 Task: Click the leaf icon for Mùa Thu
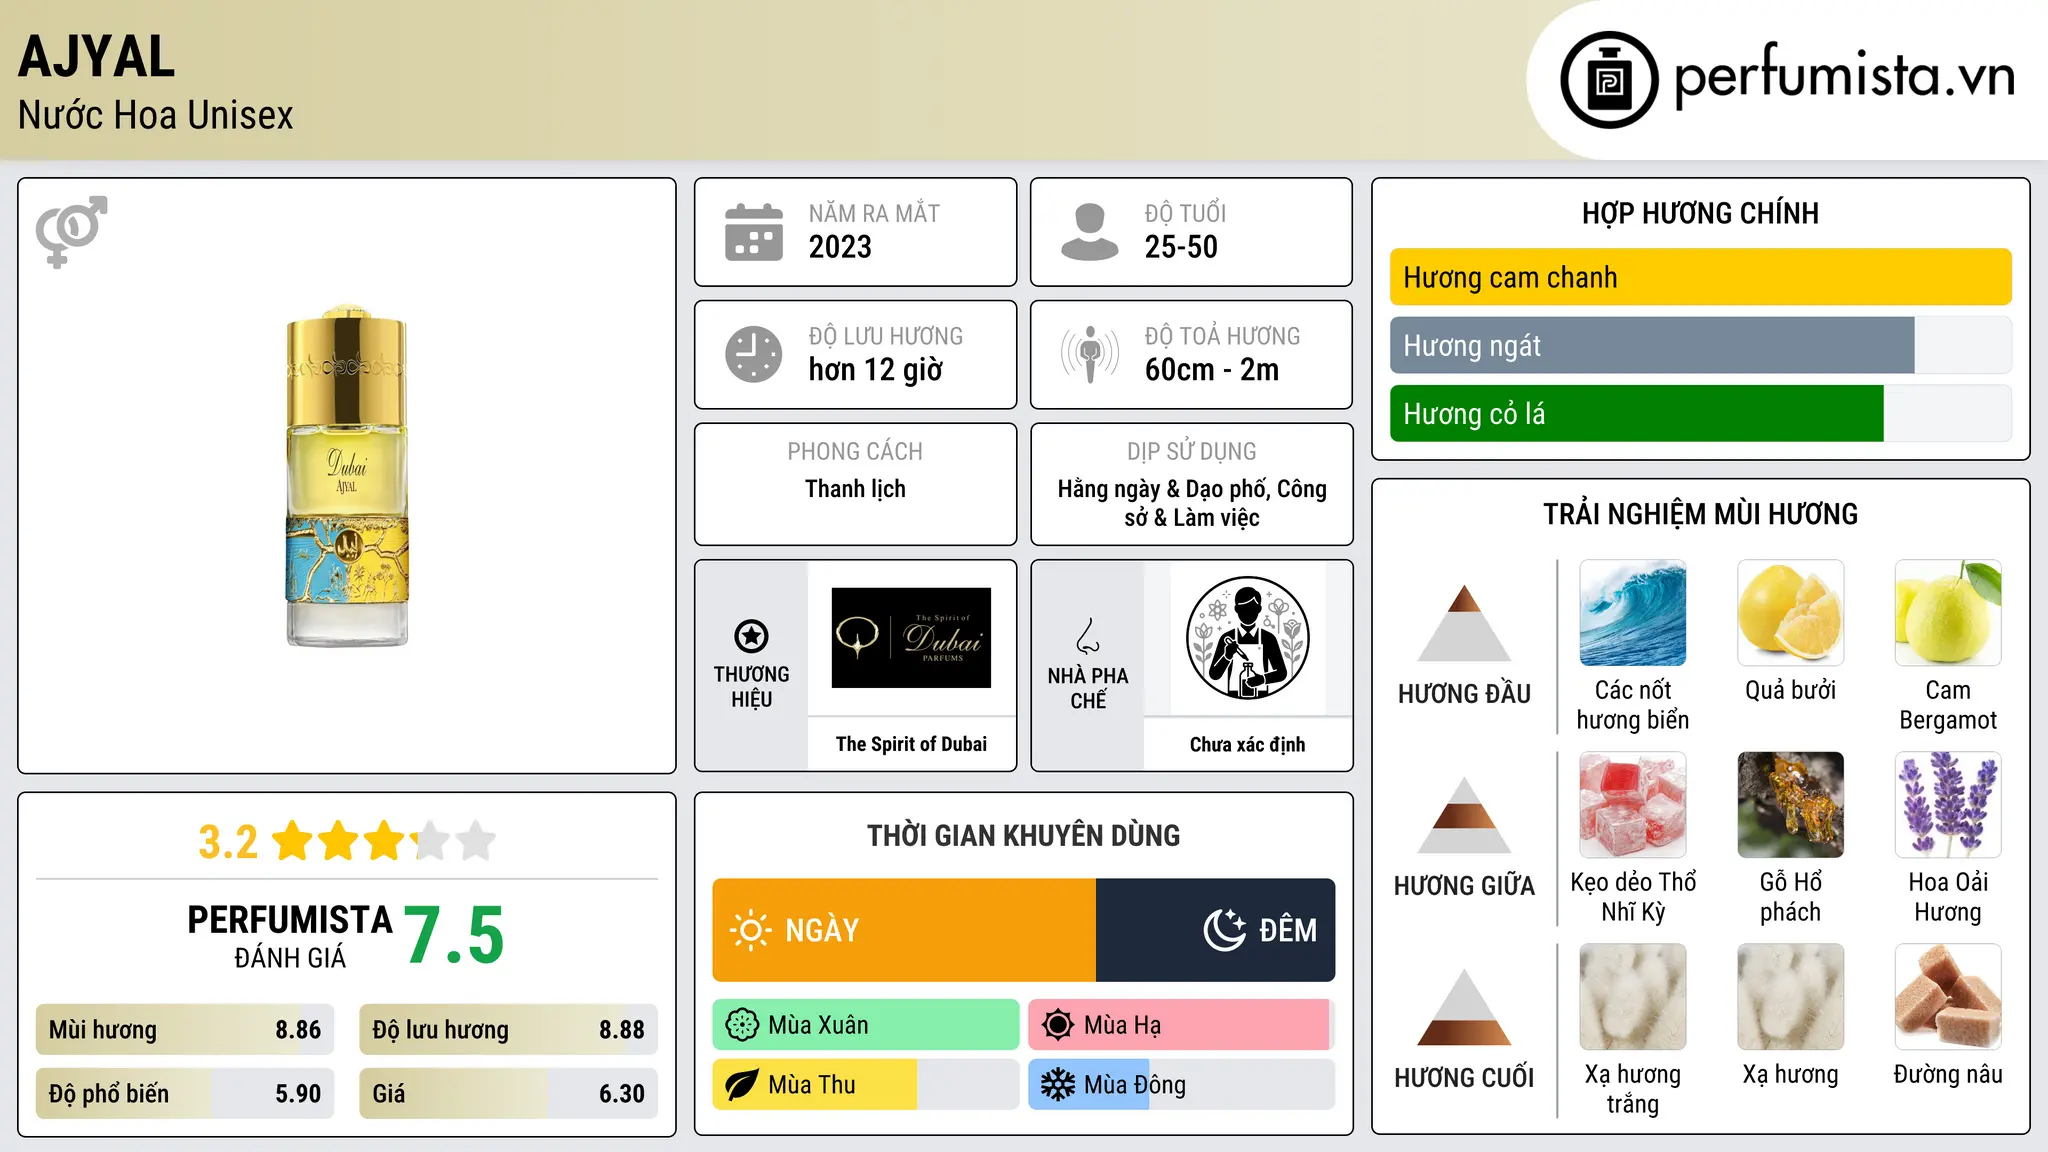(742, 1085)
